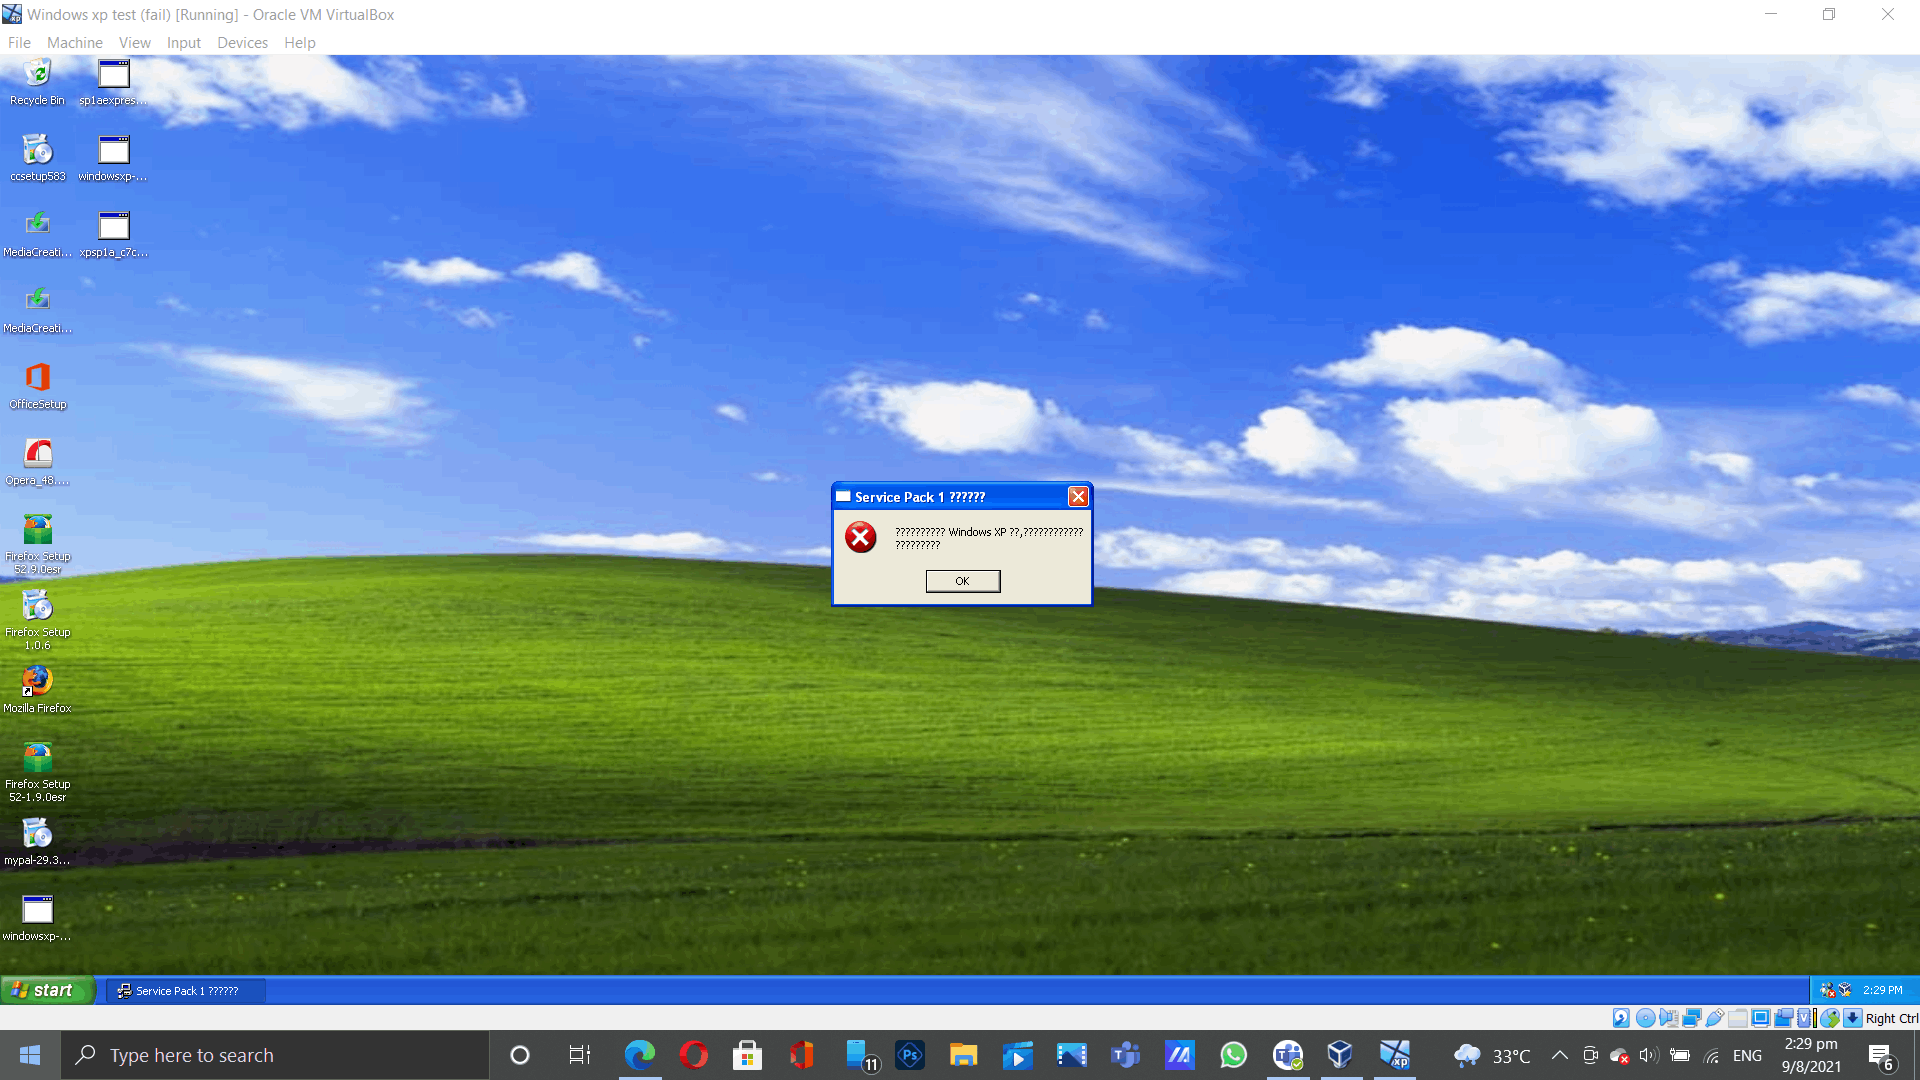The image size is (1920, 1080).
Task: Click the VirtualBox hard disk activity indicator
Action: pos(1621,1018)
